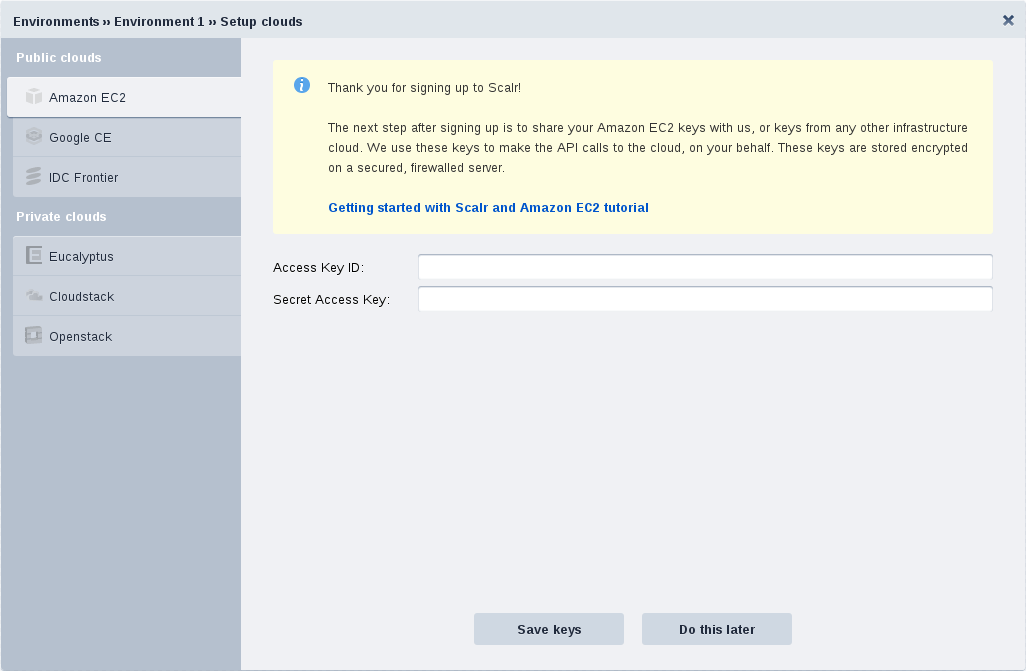Open the IDC Frontier tab

127,177
